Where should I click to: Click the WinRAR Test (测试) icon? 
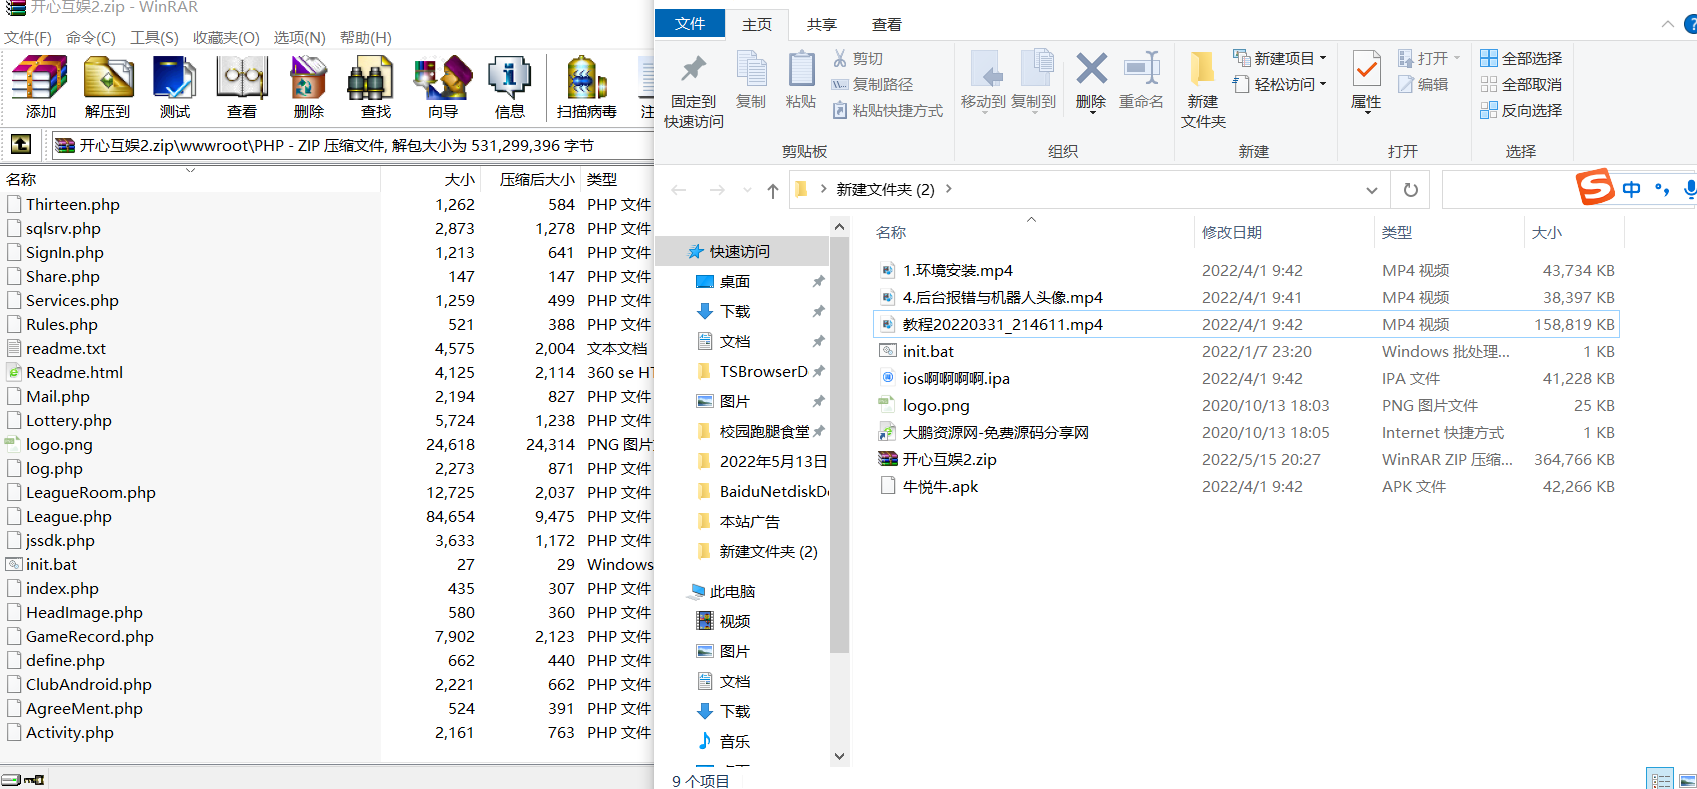tap(175, 86)
